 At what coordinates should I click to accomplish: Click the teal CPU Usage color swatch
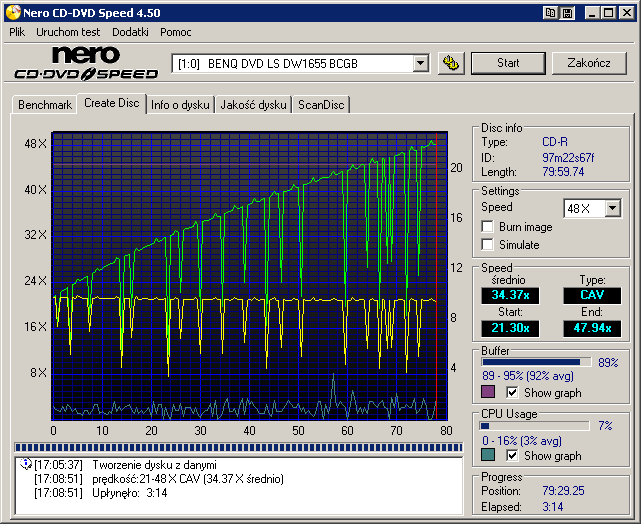pos(488,455)
